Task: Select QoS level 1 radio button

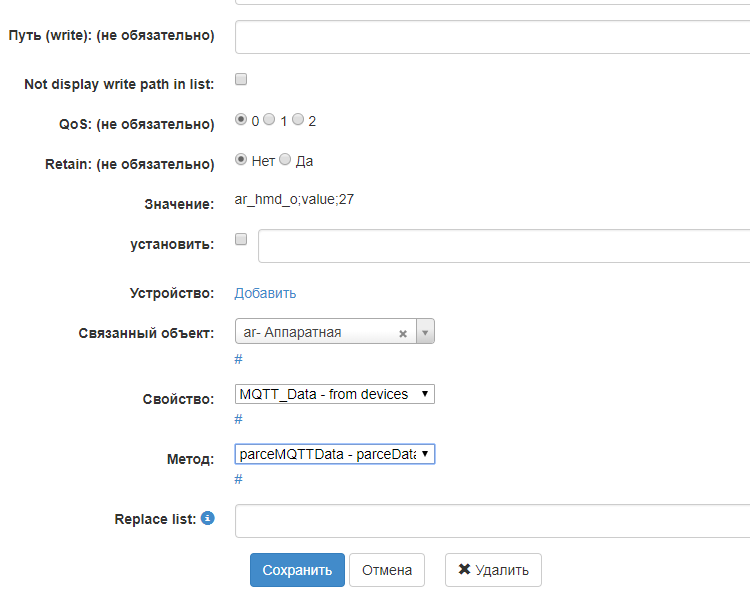Action: pyautogui.click(x=269, y=119)
